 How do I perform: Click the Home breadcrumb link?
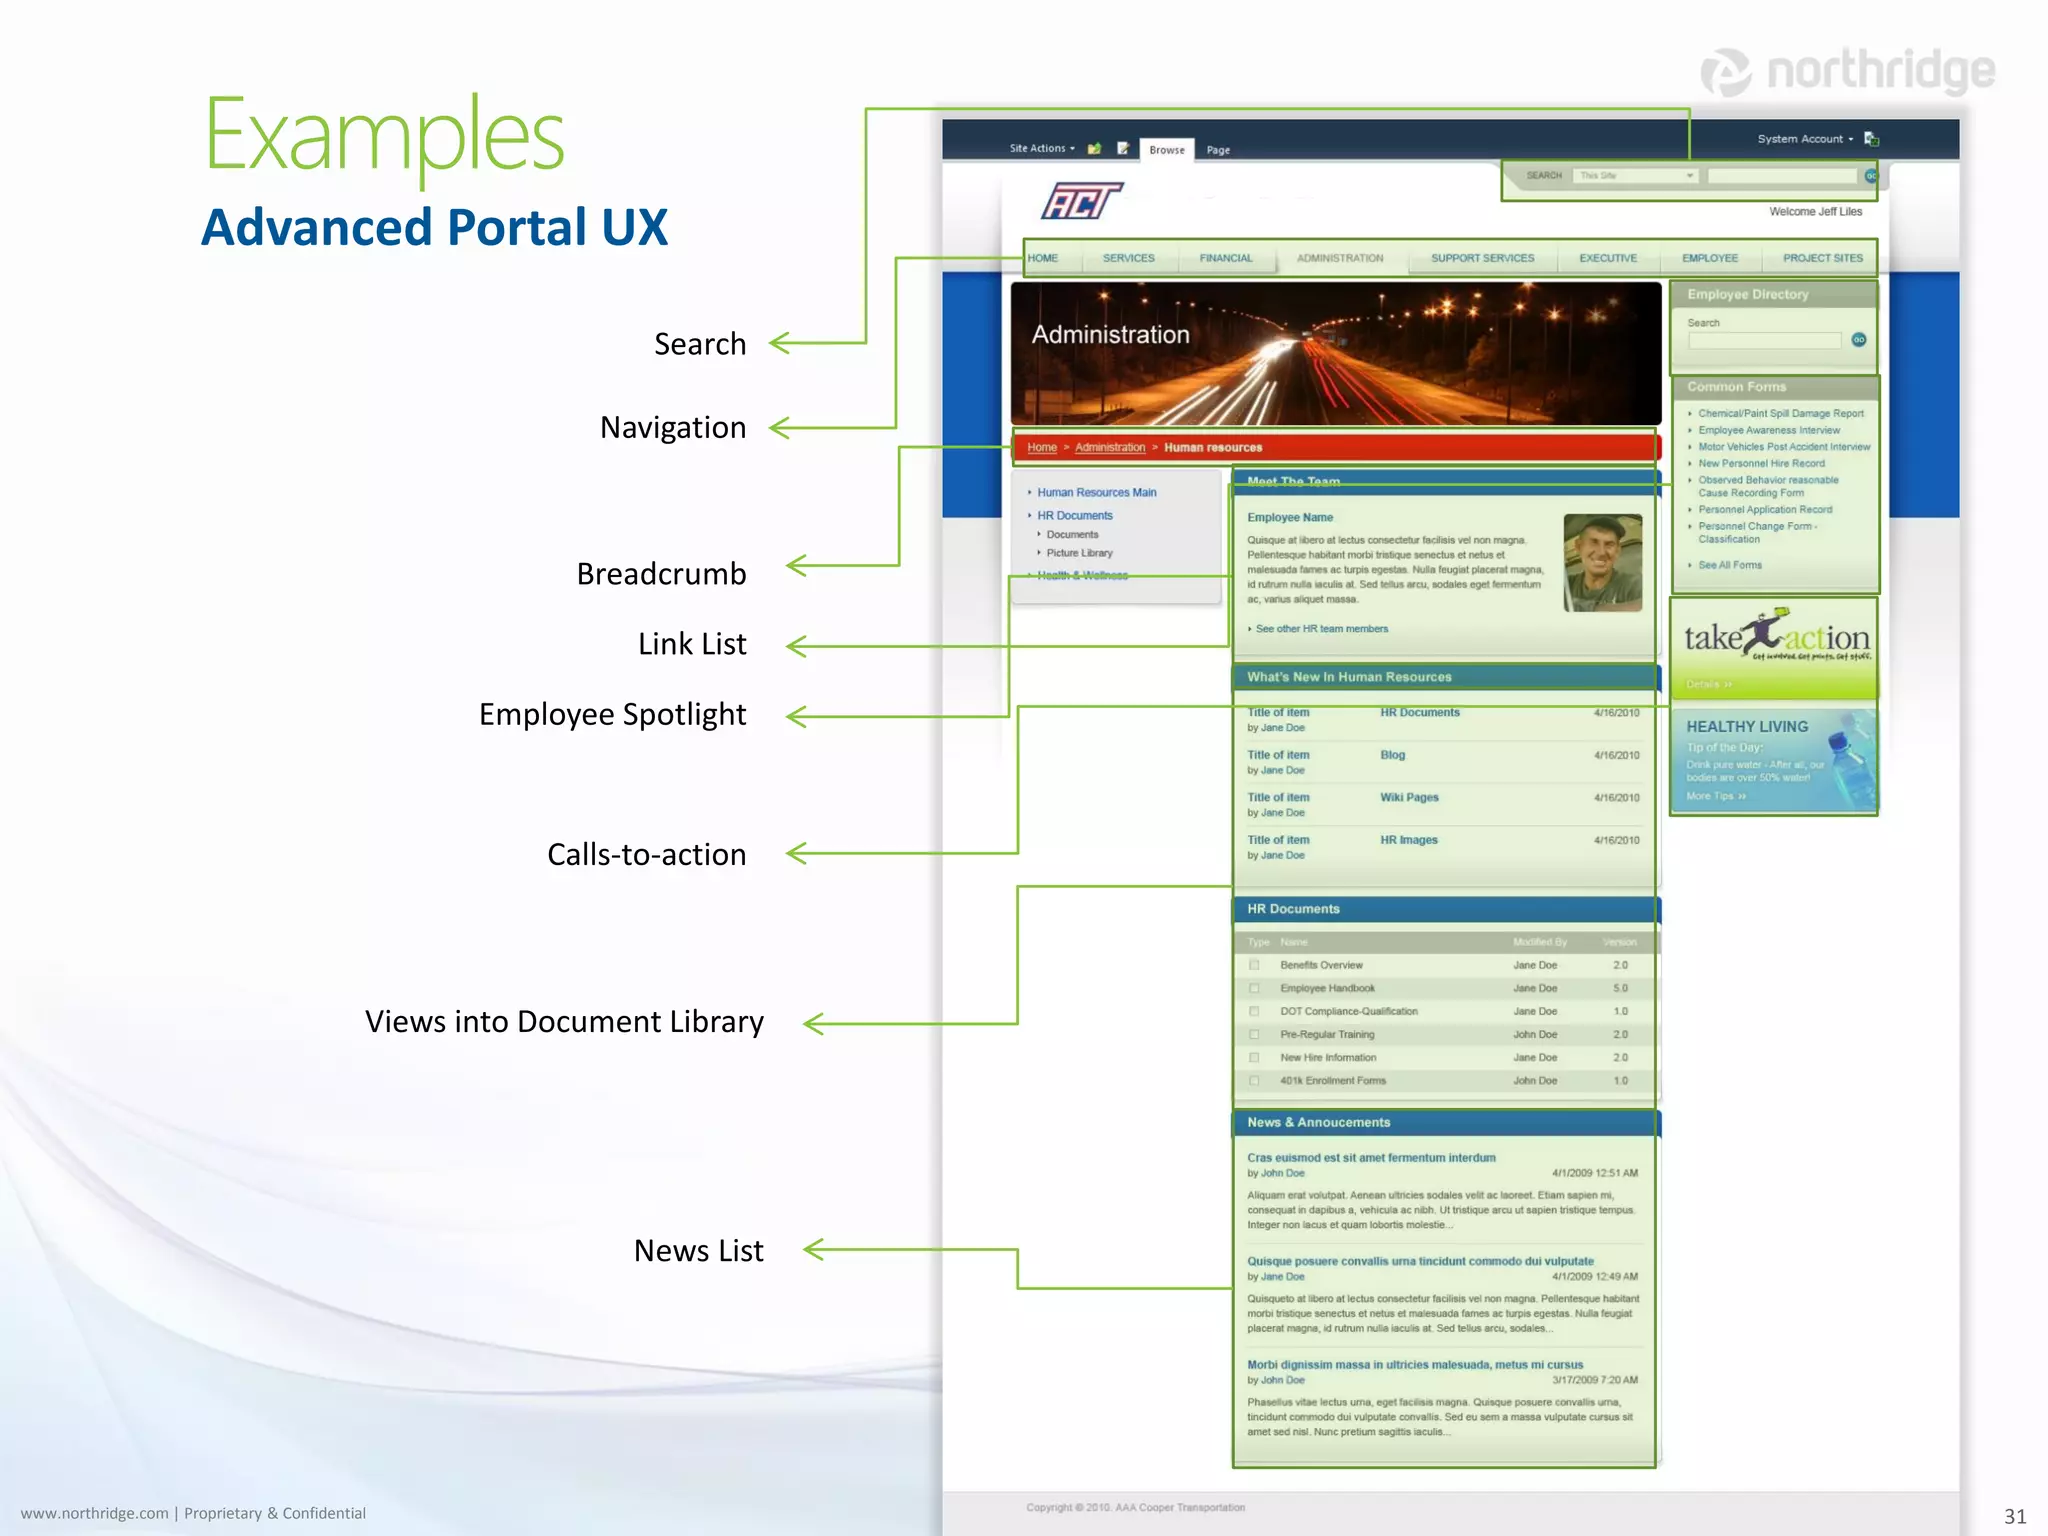pyautogui.click(x=1042, y=447)
